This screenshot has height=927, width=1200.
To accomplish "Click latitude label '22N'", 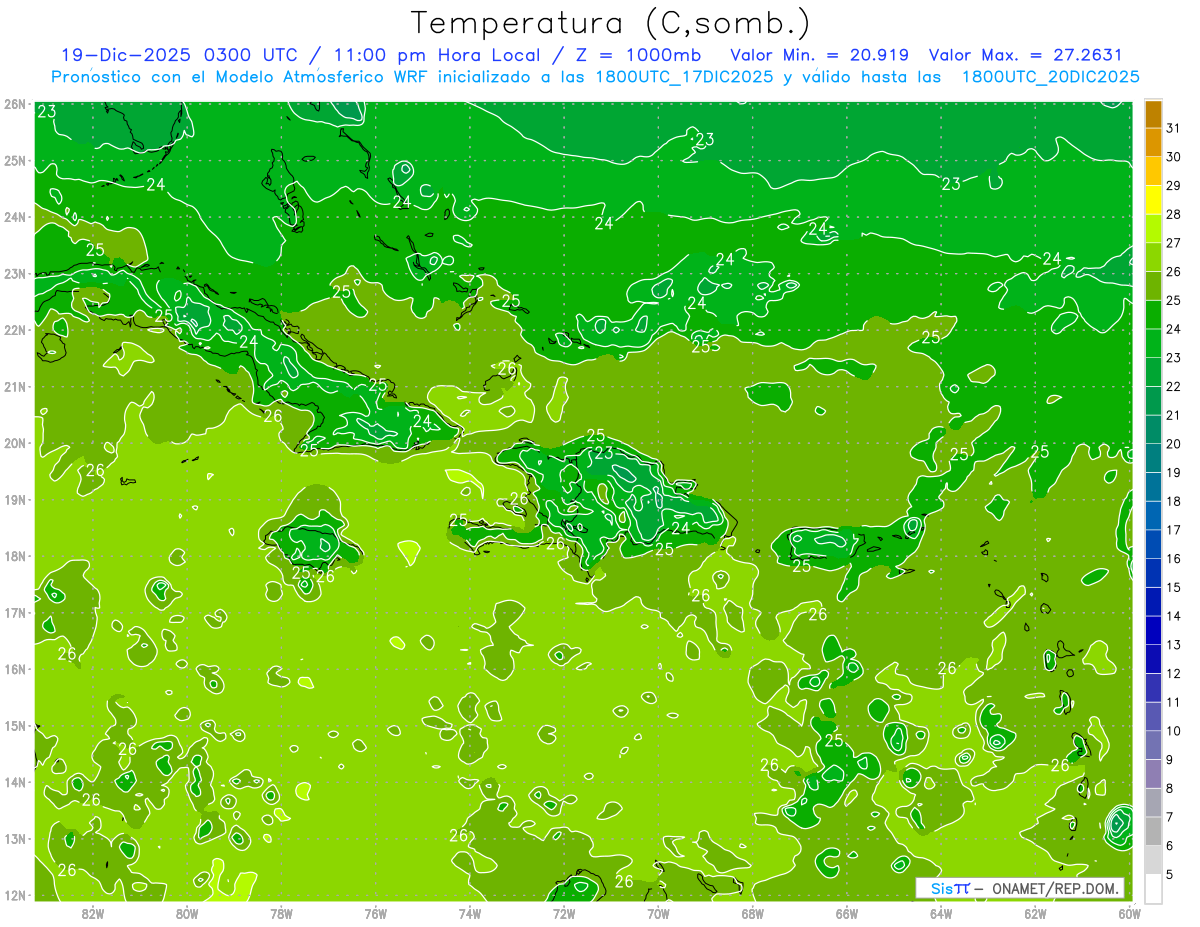I will 14,330.
